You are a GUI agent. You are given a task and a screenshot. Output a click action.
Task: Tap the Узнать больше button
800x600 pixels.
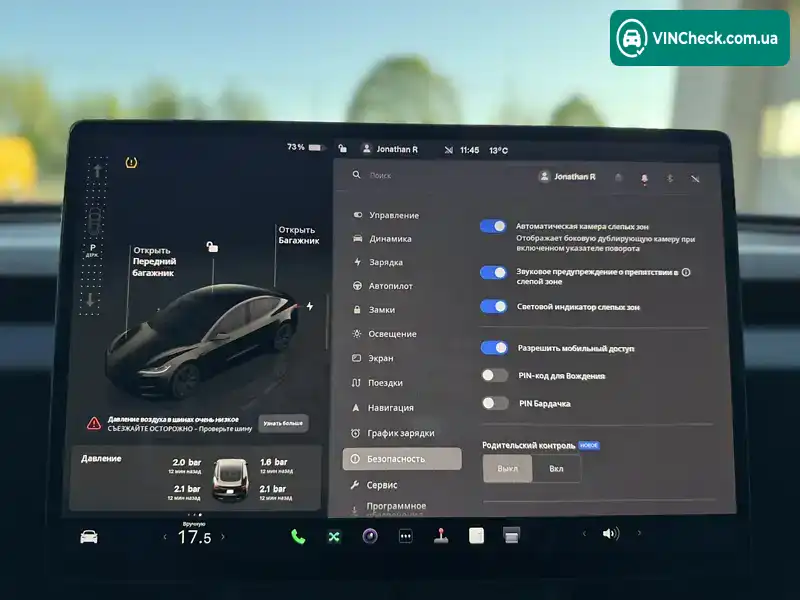(283, 423)
